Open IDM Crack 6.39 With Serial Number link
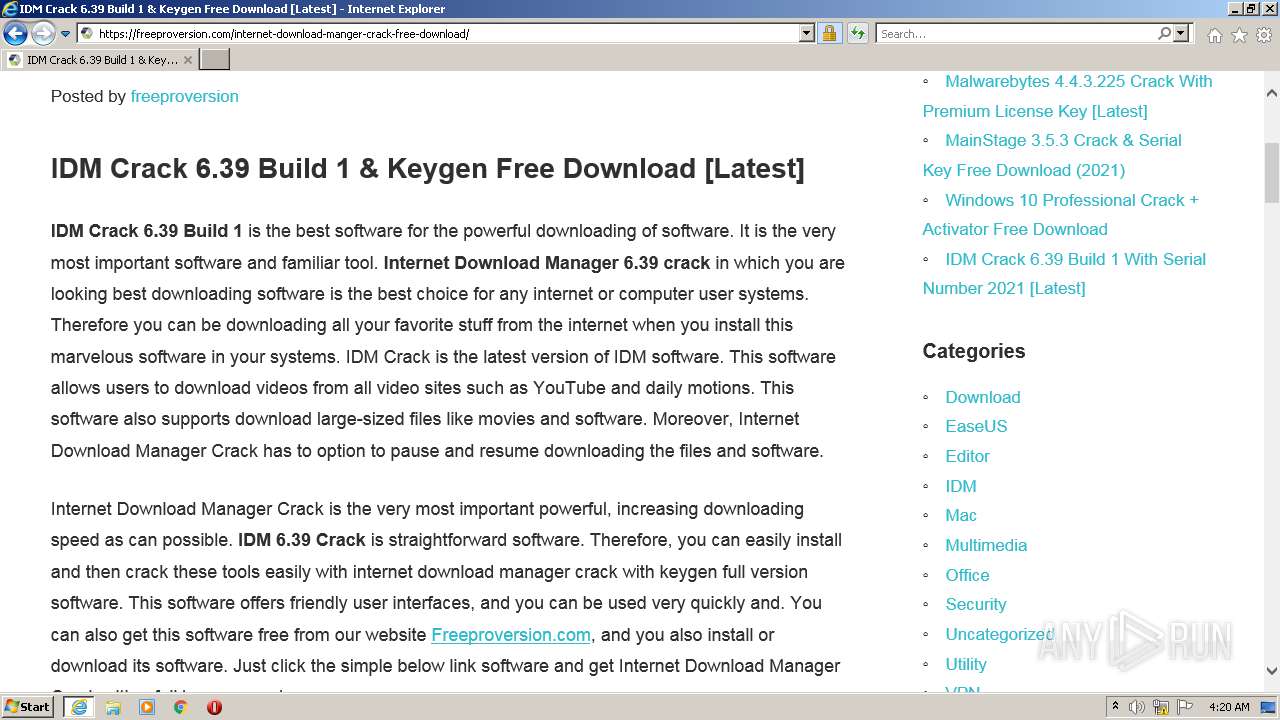 (1064, 273)
